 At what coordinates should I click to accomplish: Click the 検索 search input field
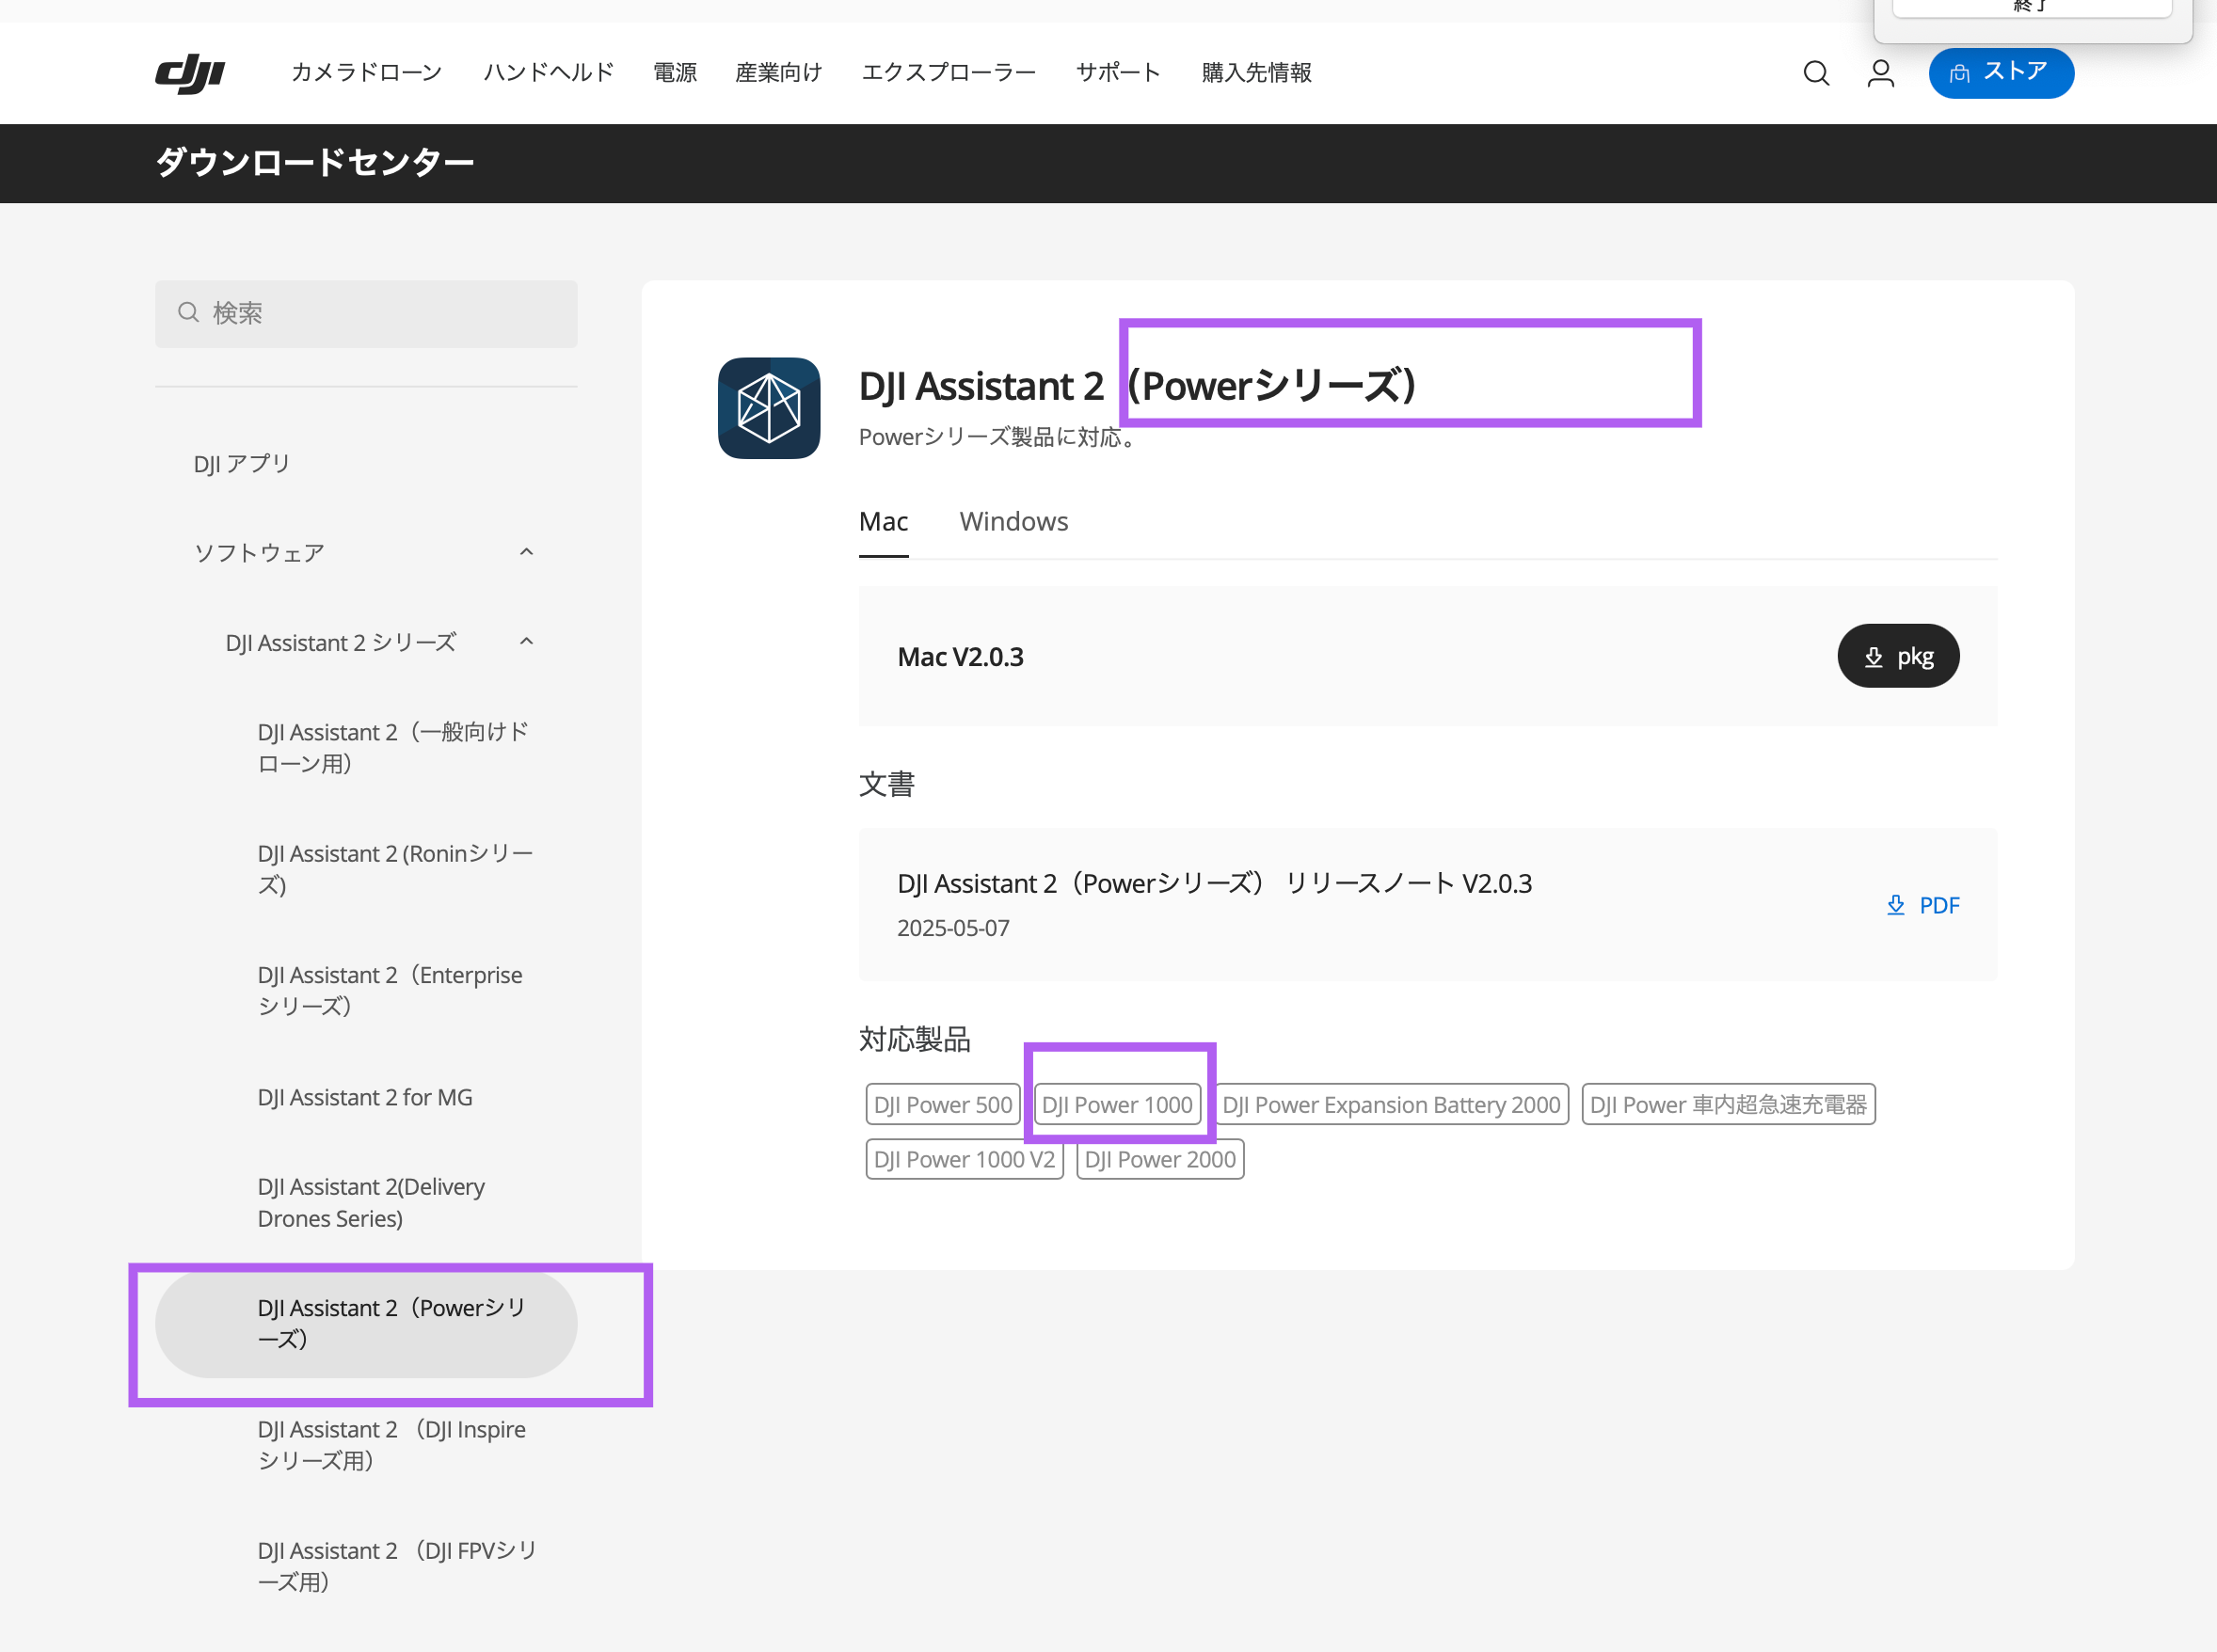[366, 314]
